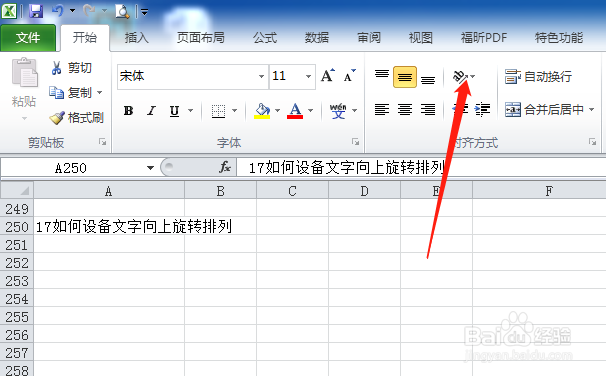Apply the red font color
The image size is (606, 376).
[295, 111]
